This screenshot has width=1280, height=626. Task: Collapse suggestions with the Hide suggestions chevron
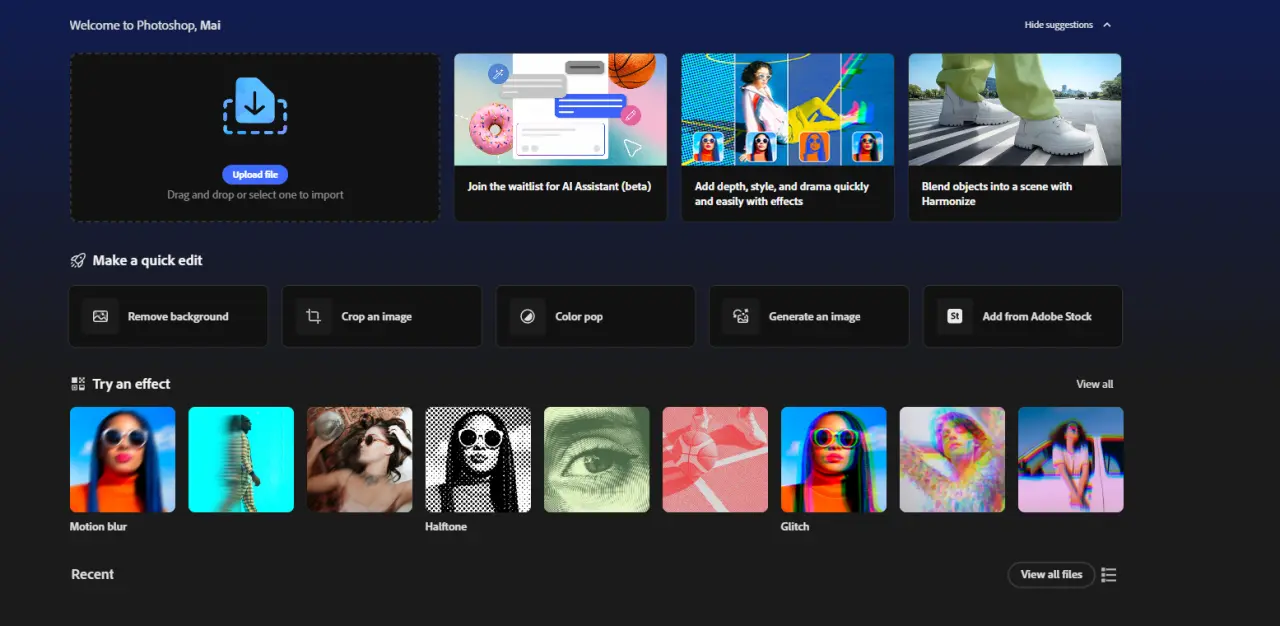[1106, 25]
